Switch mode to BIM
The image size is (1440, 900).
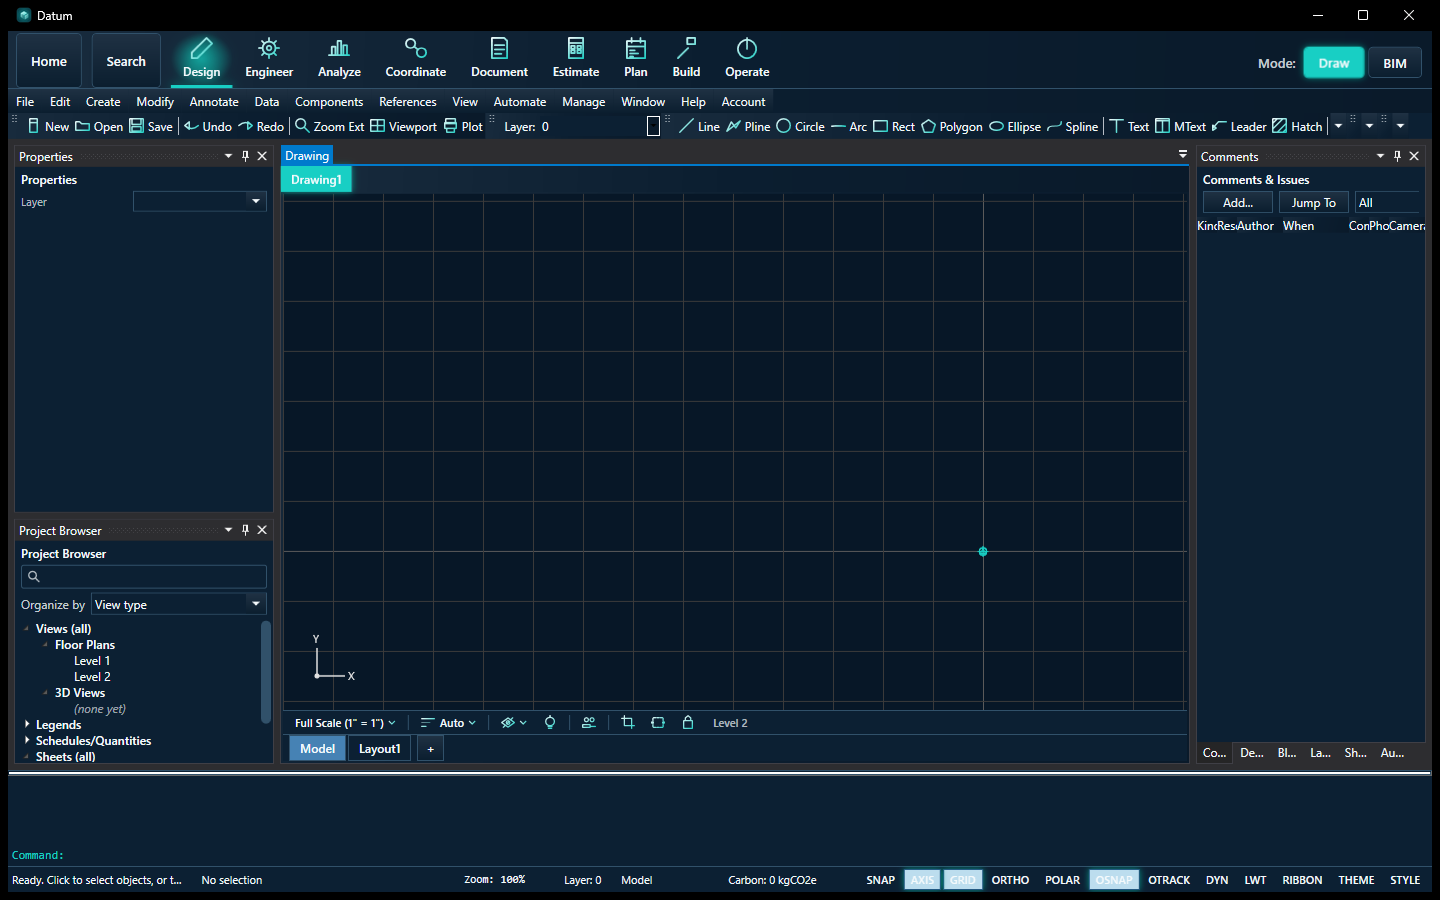coord(1395,63)
